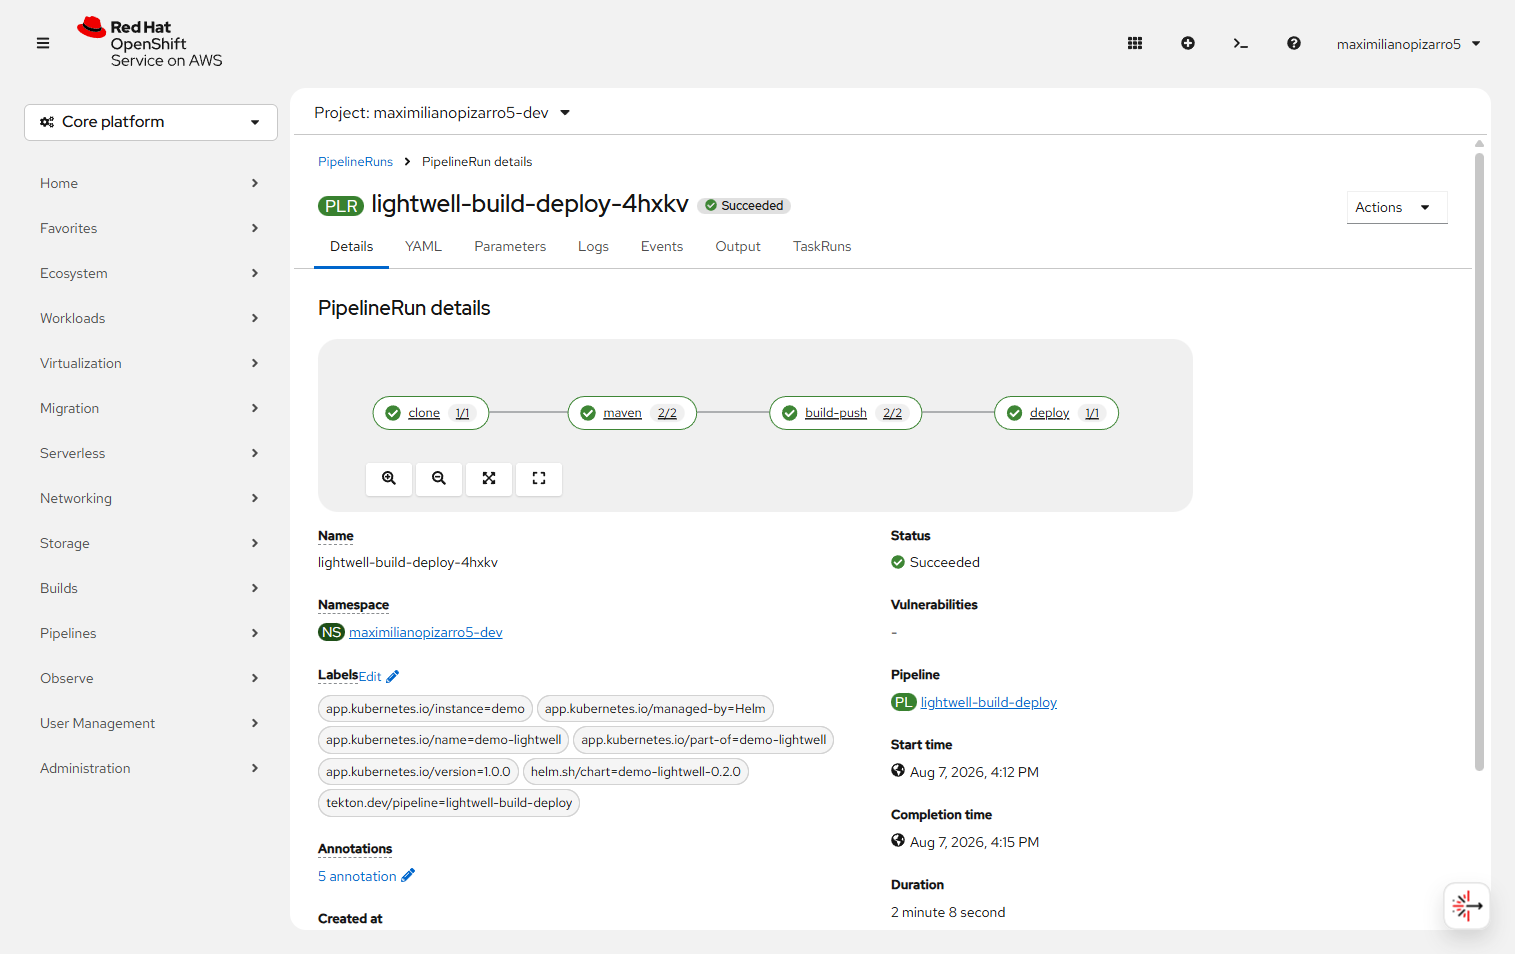Select the Details tab
This screenshot has height=954, width=1515.
tap(351, 247)
